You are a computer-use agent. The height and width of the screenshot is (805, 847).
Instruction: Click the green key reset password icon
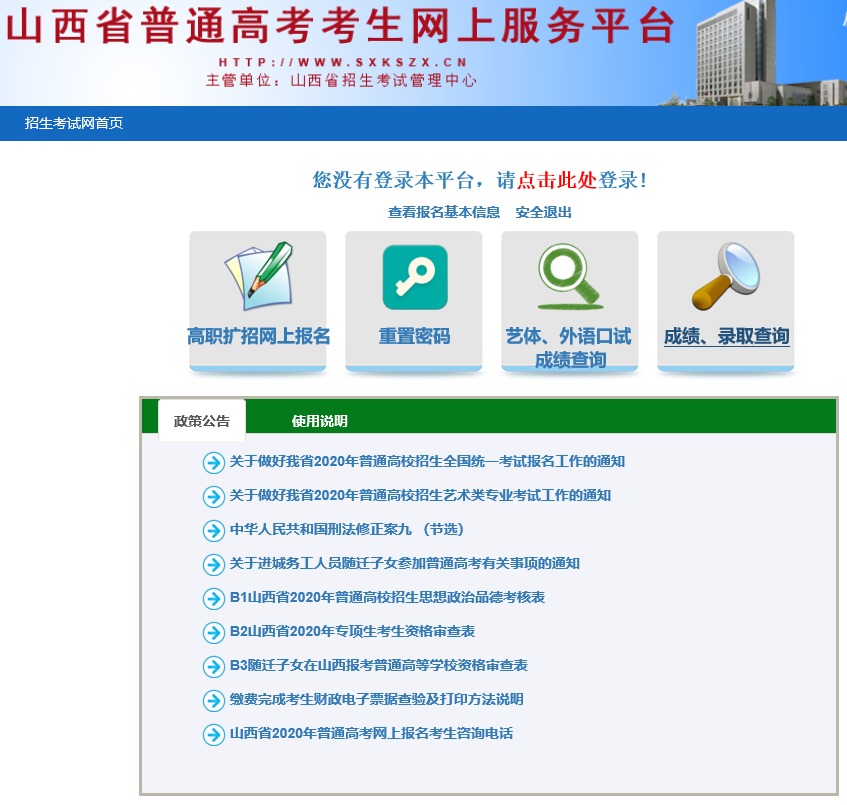pos(414,277)
